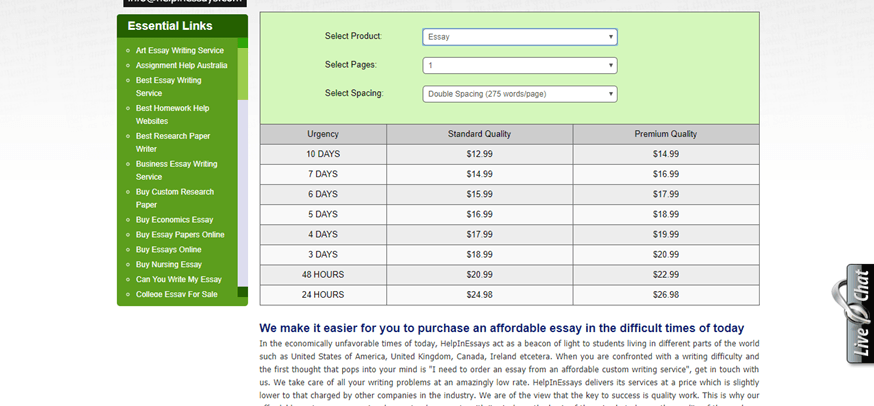874x406 pixels.
Task: Select the 7 DAYS urgency cell
Action: 323,175
